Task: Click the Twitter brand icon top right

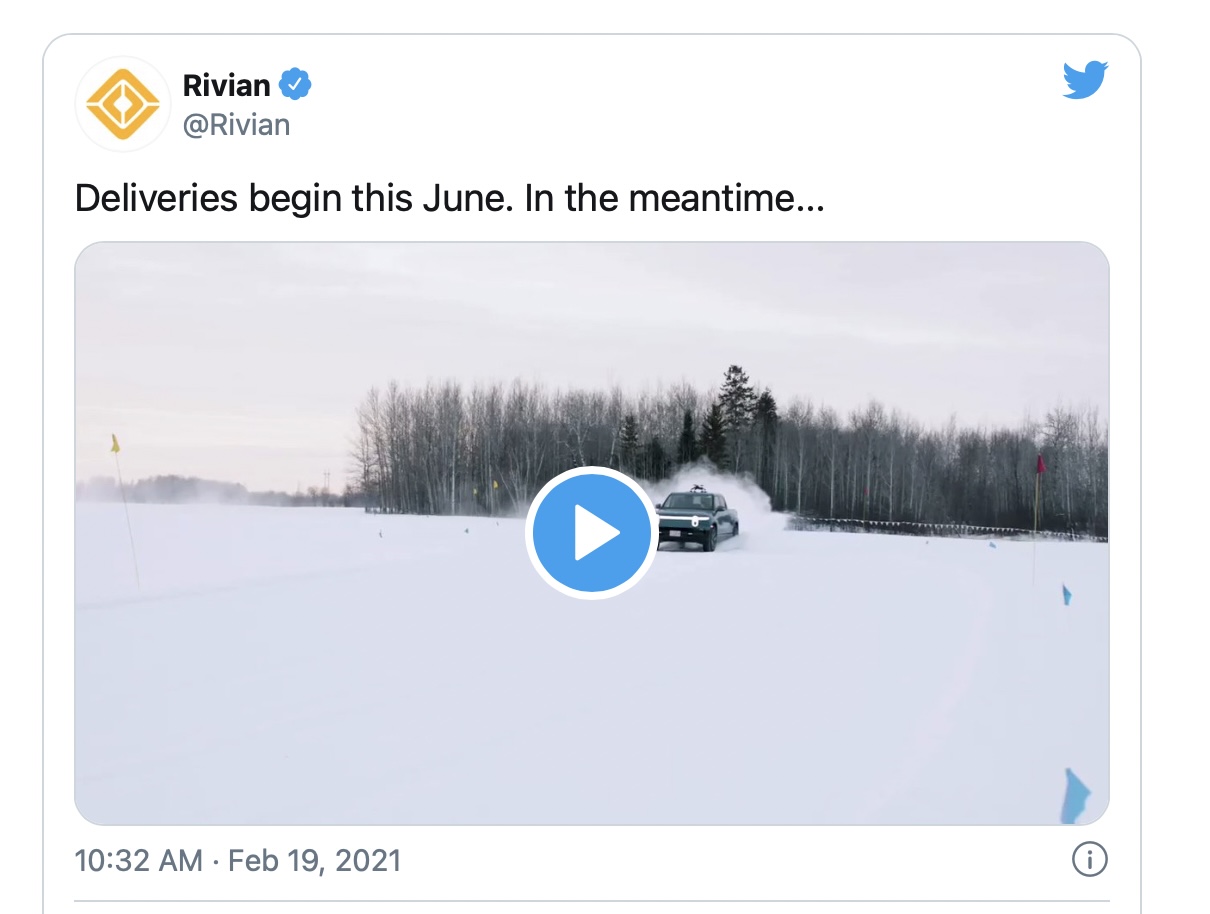Action: point(1085,77)
